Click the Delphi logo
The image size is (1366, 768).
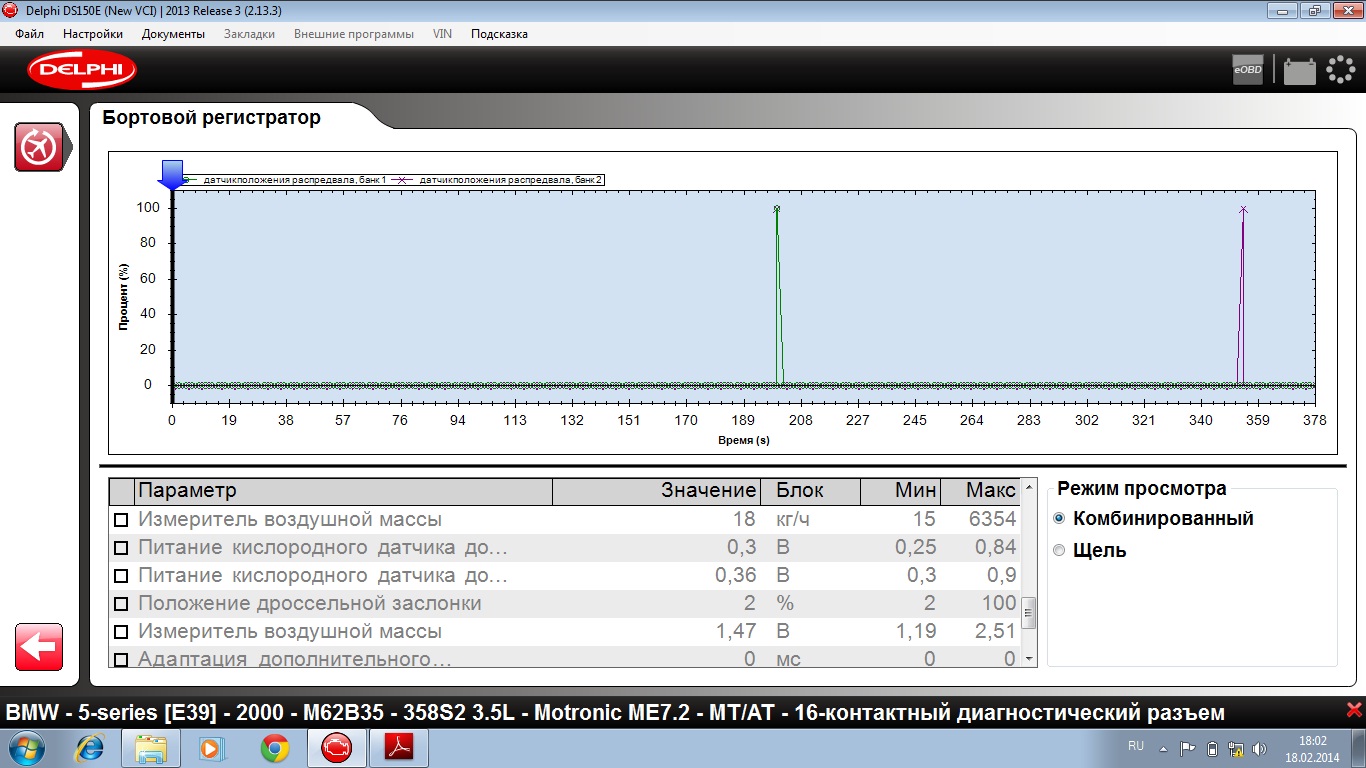click(82, 70)
